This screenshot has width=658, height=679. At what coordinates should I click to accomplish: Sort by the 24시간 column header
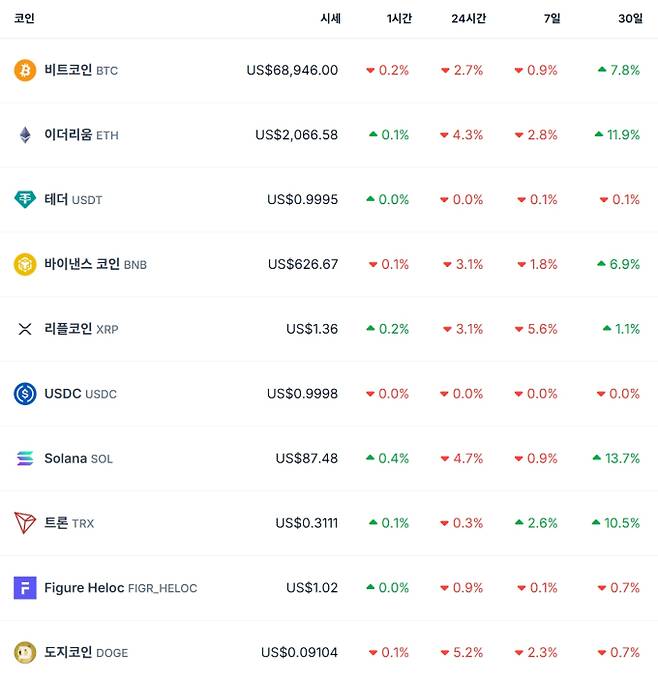[x=468, y=18]
